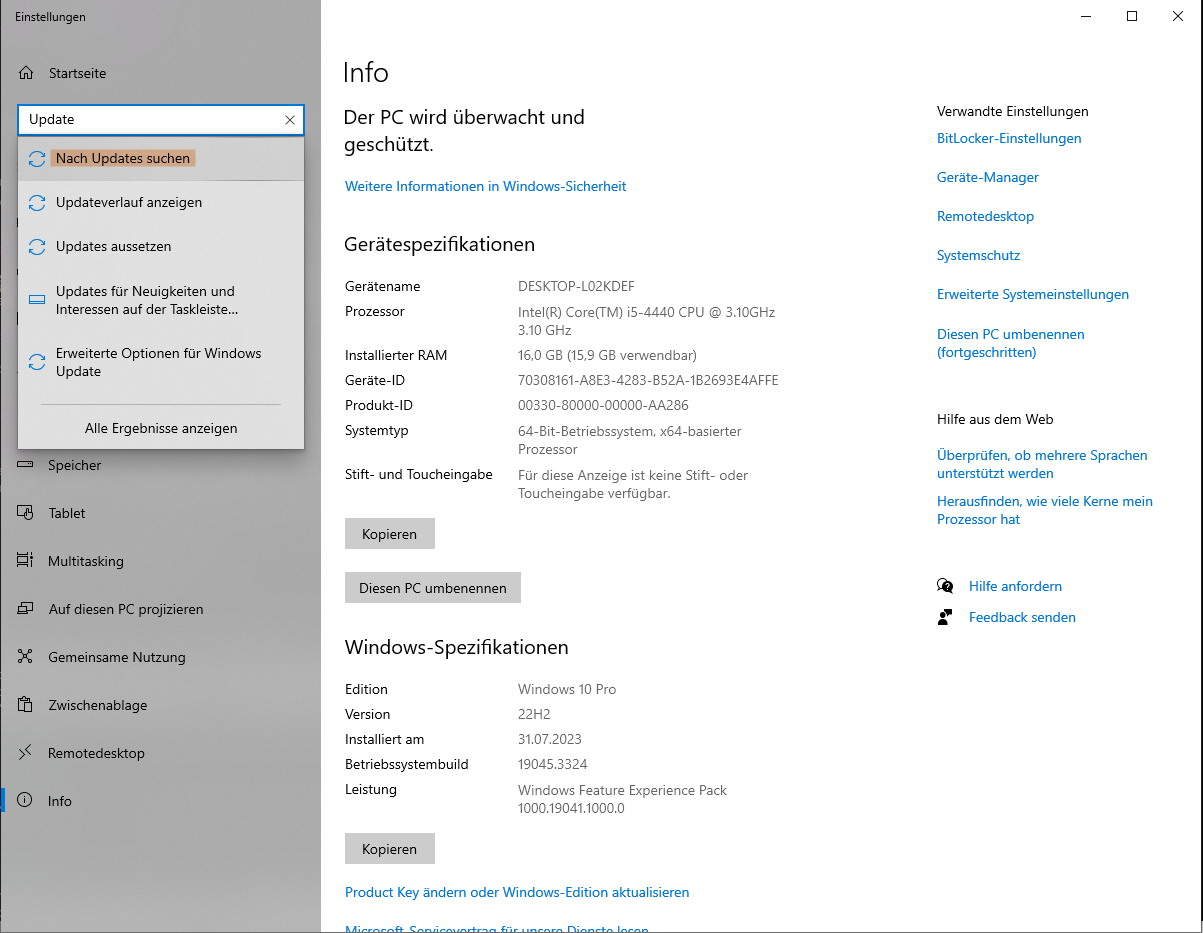Screen dimensions: 1203x933
Task: Click the Geräte-ID value 70308161-A8E3-4283-B52A-1B2693E4AFFE
Action: coord(648,380)
